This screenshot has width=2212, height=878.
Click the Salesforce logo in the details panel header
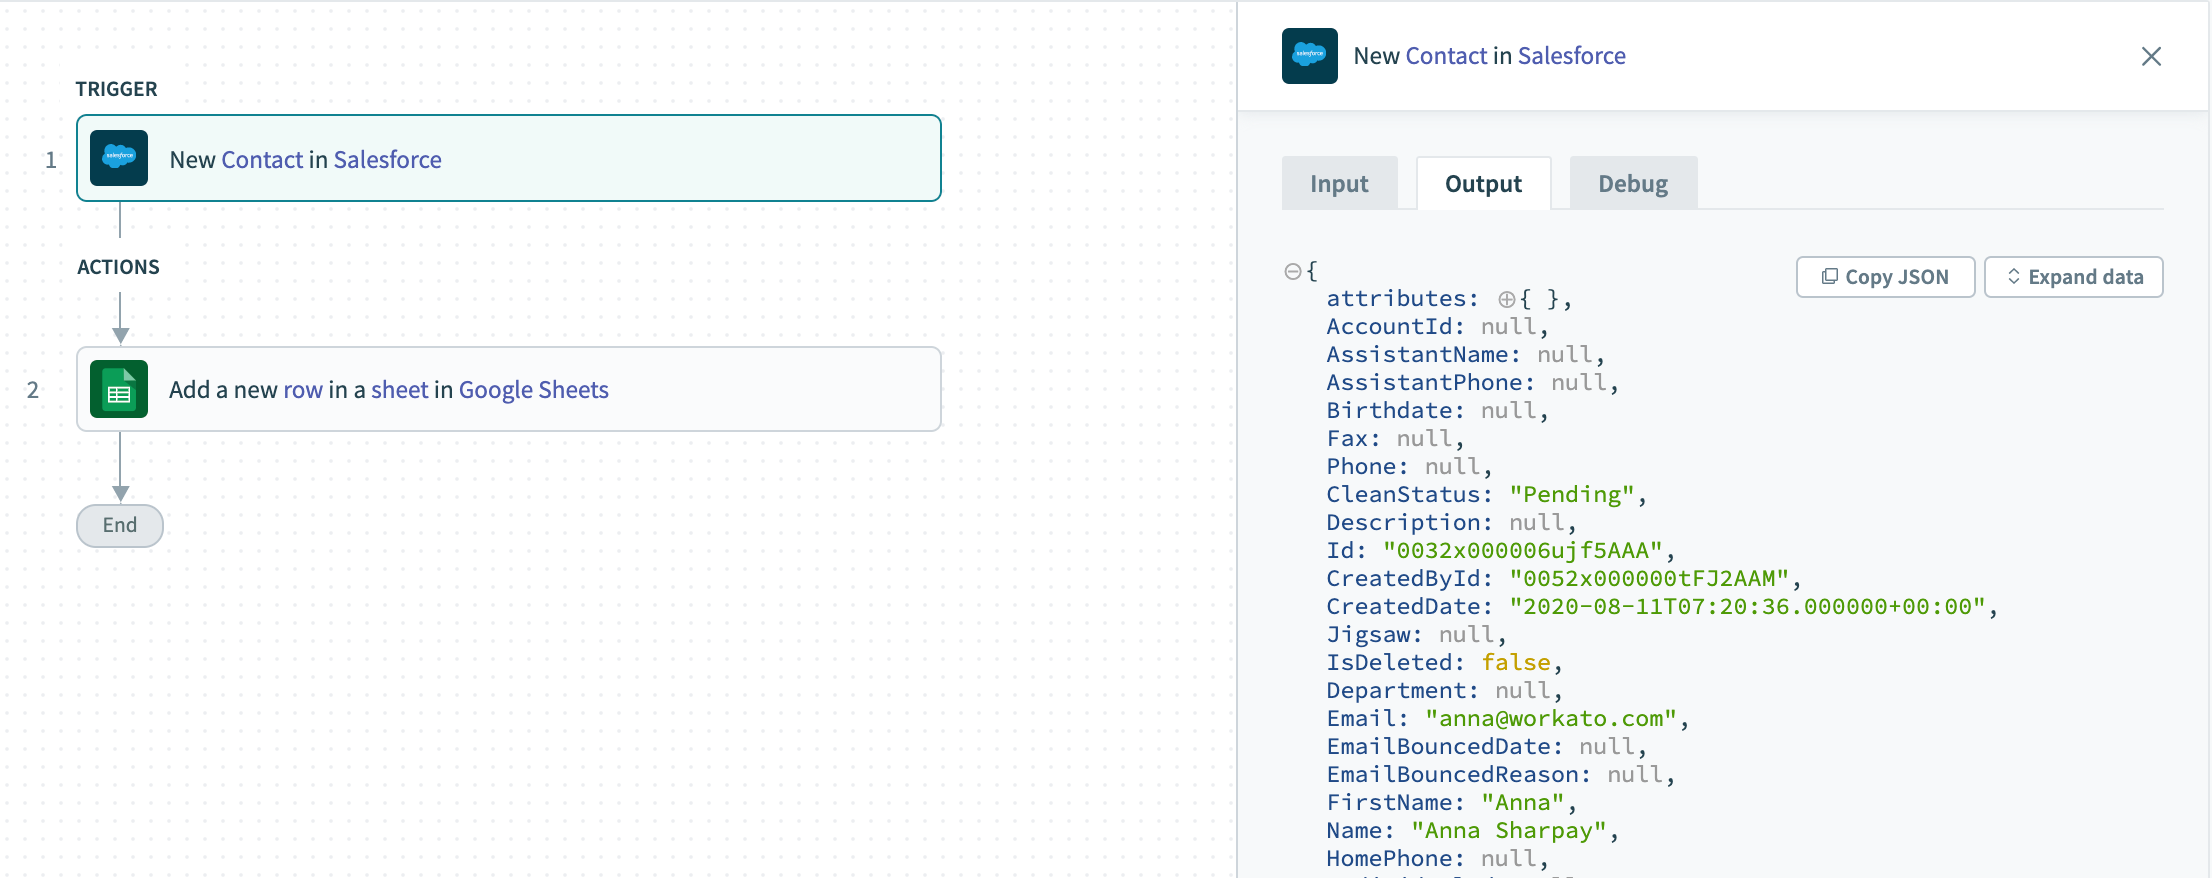click(x=1309, y=56)
